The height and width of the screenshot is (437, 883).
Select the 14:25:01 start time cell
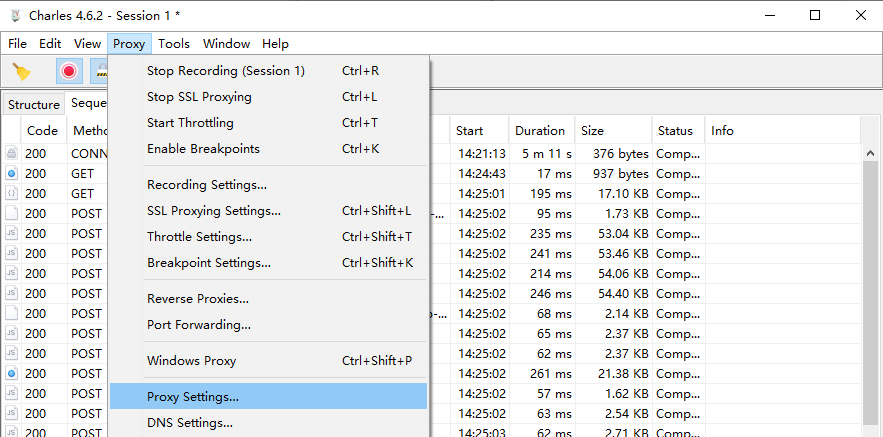click(479, 193)
